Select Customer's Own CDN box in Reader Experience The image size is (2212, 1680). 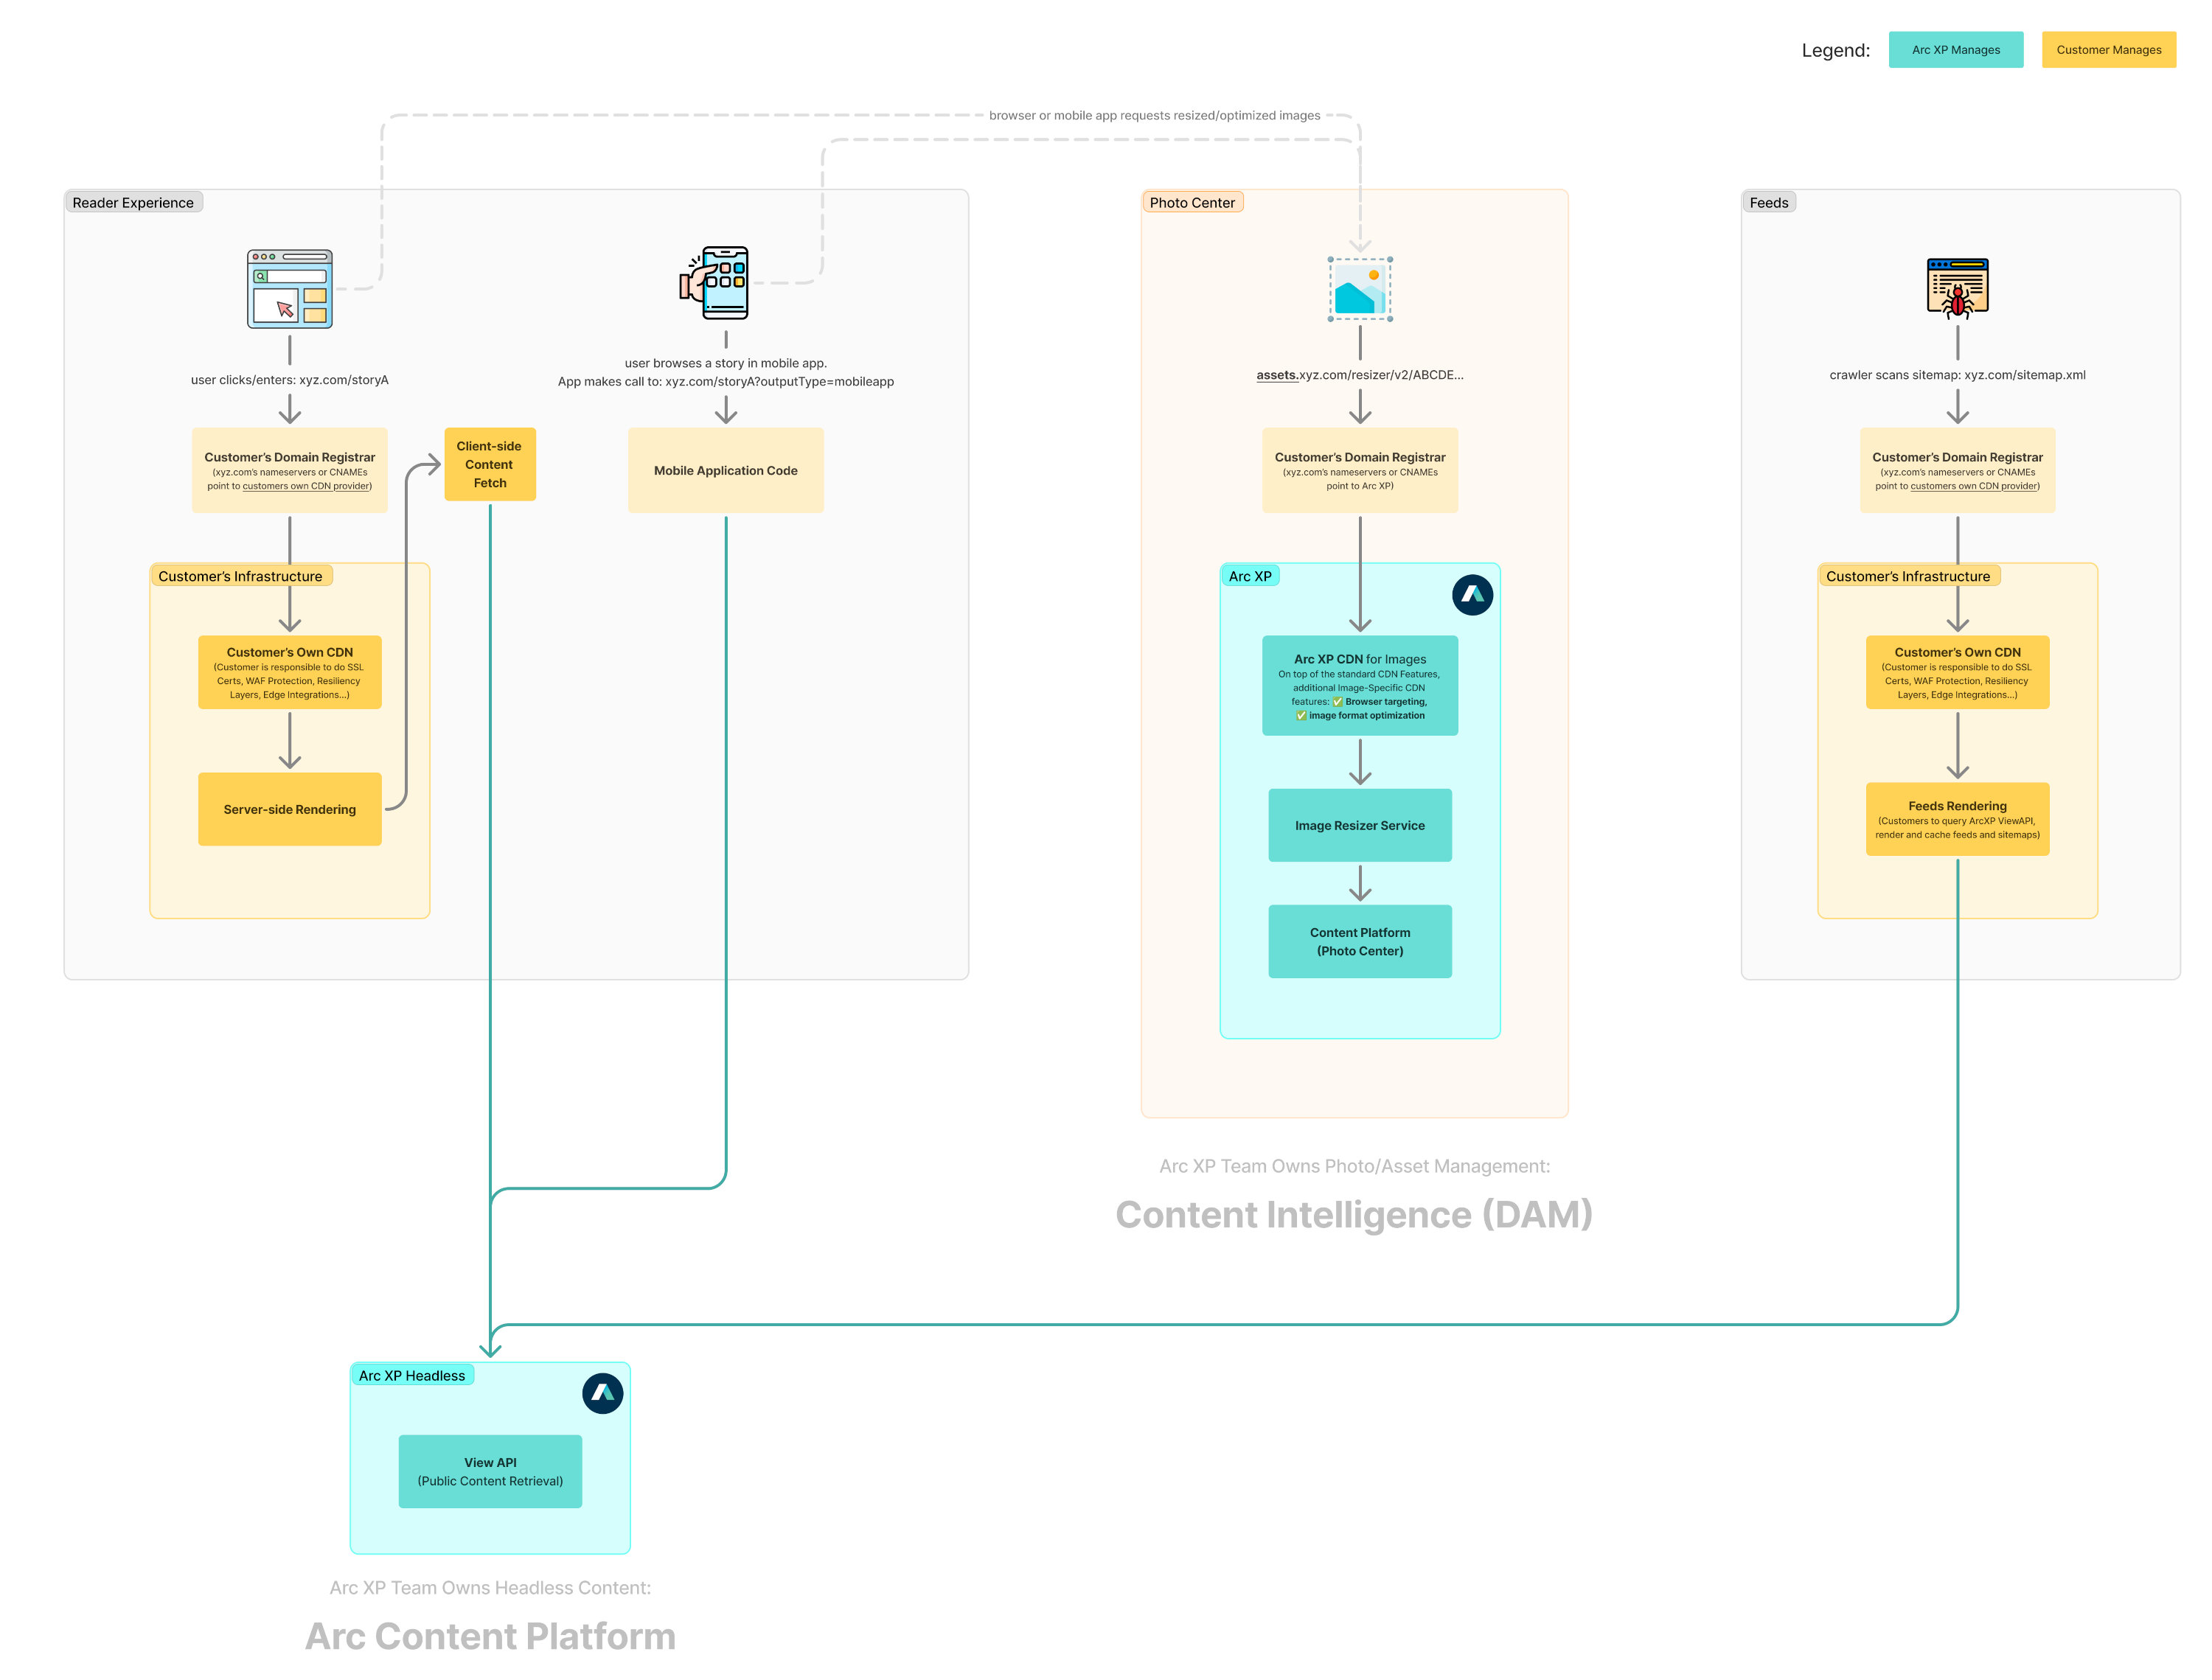coord(290,673)
